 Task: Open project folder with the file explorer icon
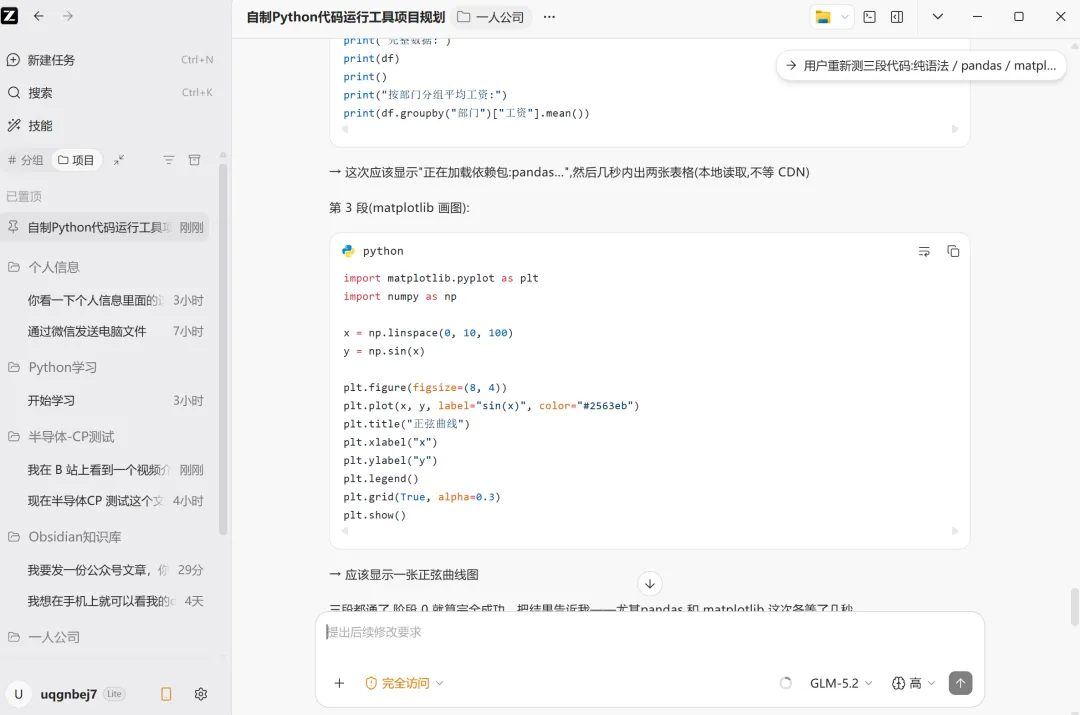coord(823,17)
